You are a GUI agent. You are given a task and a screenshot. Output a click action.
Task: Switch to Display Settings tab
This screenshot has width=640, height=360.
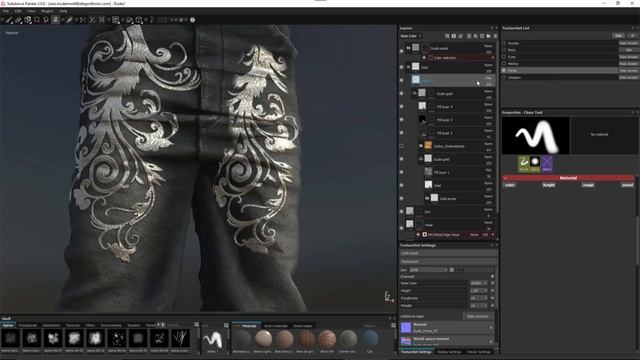click(x=449, y=351)
